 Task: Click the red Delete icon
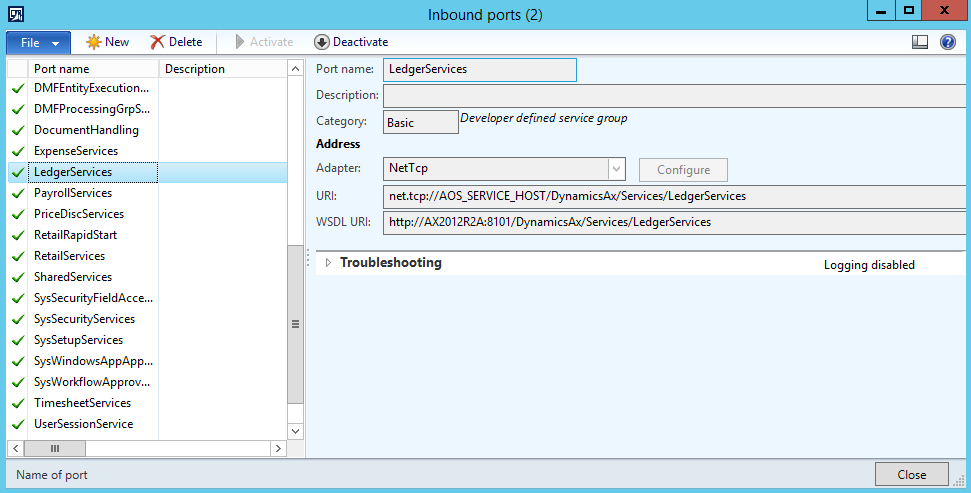pos(158,42)
